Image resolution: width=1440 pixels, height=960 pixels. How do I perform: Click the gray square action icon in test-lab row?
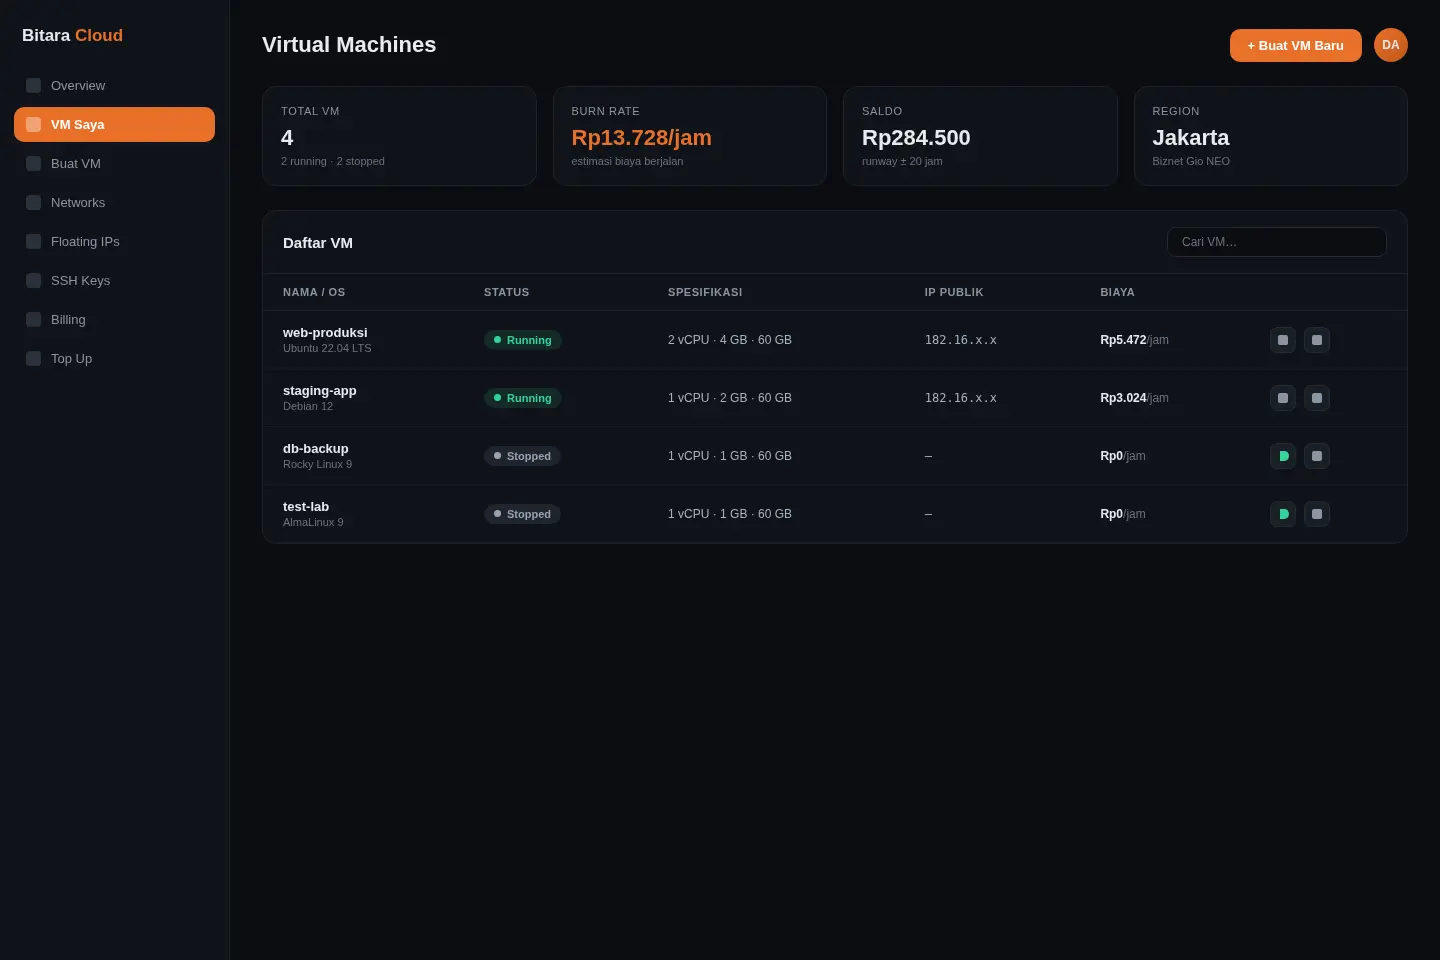[x=1317, y=514]
